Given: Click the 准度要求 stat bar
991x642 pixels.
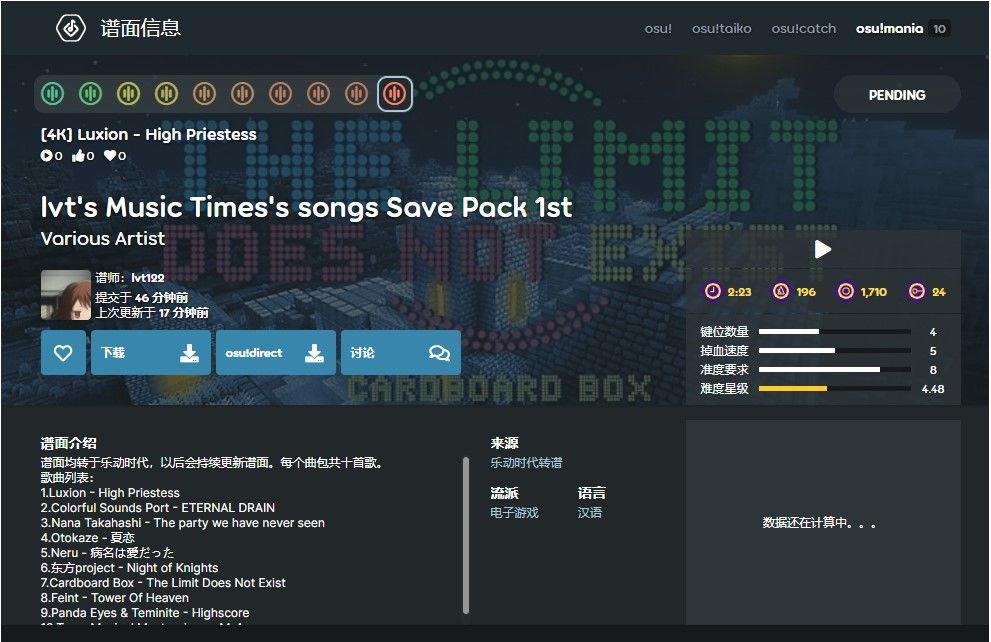Looking at the screenshot, I should [834, 370].
